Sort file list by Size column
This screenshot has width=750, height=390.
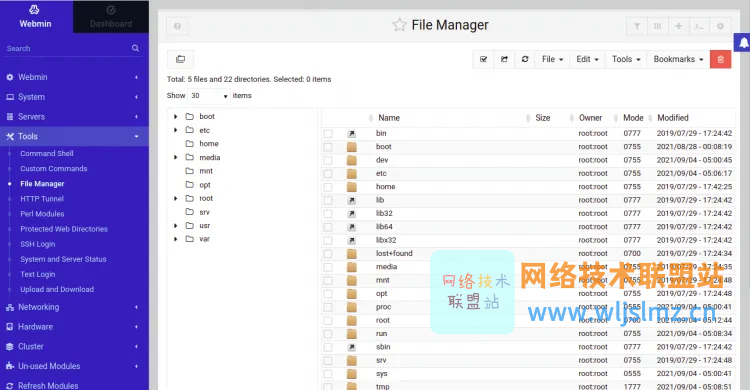(x=542, y=118)
